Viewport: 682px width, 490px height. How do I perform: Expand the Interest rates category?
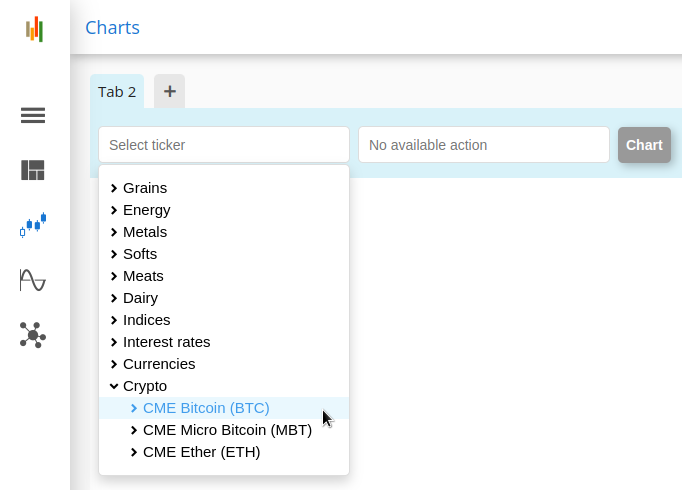[x=160, y=342]
